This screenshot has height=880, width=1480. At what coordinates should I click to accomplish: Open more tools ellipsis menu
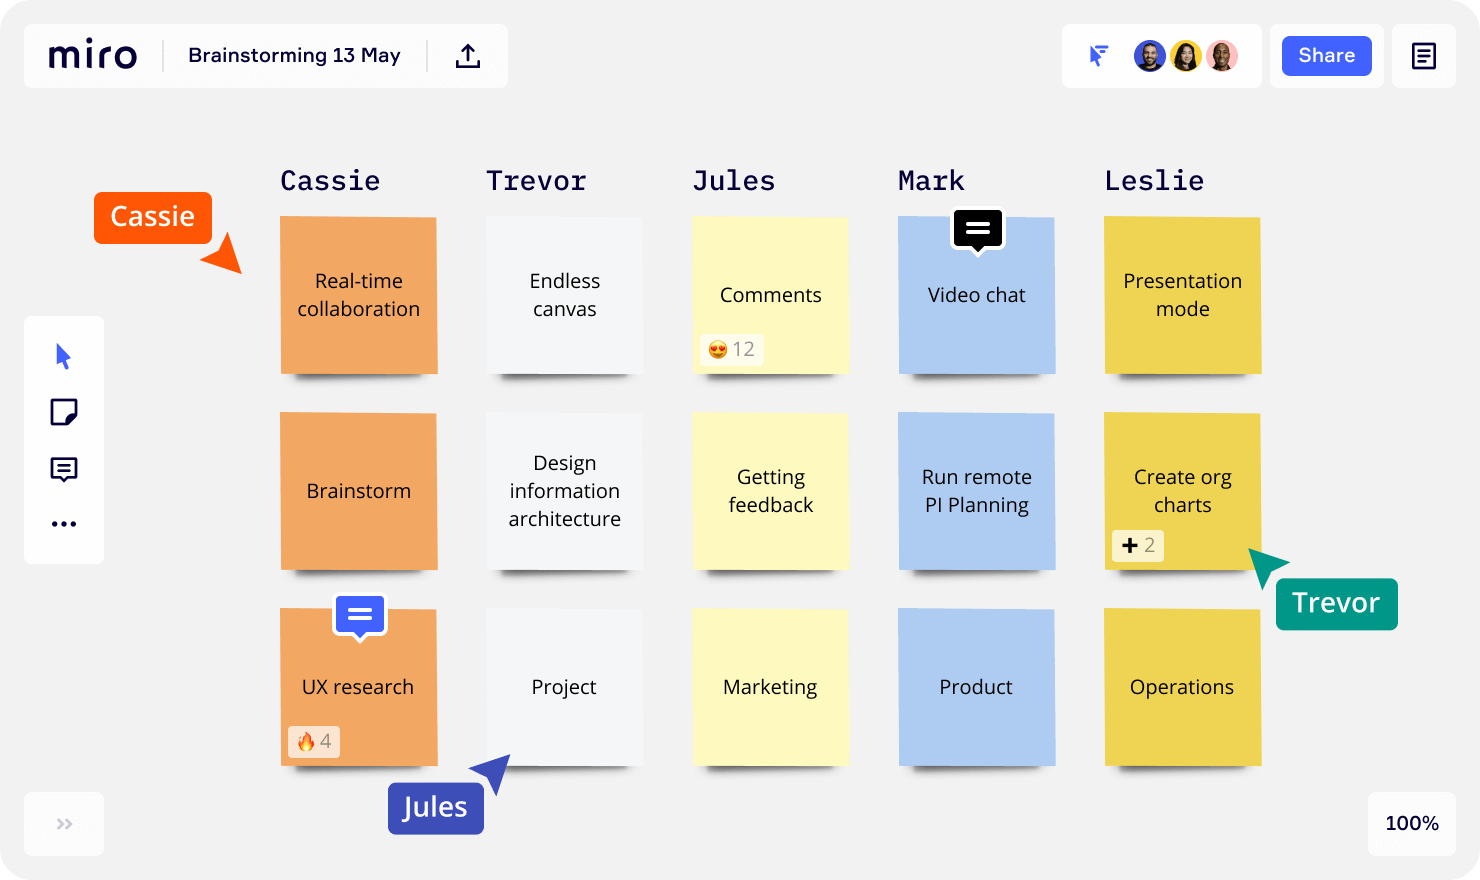click(64, 524)
